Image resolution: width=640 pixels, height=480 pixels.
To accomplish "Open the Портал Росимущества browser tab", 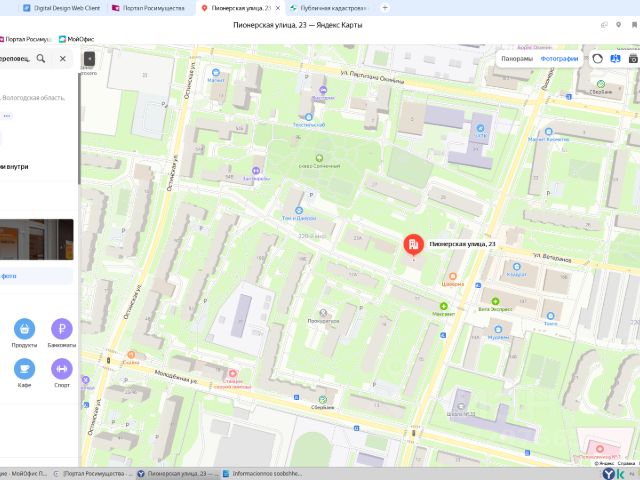I will [x=149, y=8].
